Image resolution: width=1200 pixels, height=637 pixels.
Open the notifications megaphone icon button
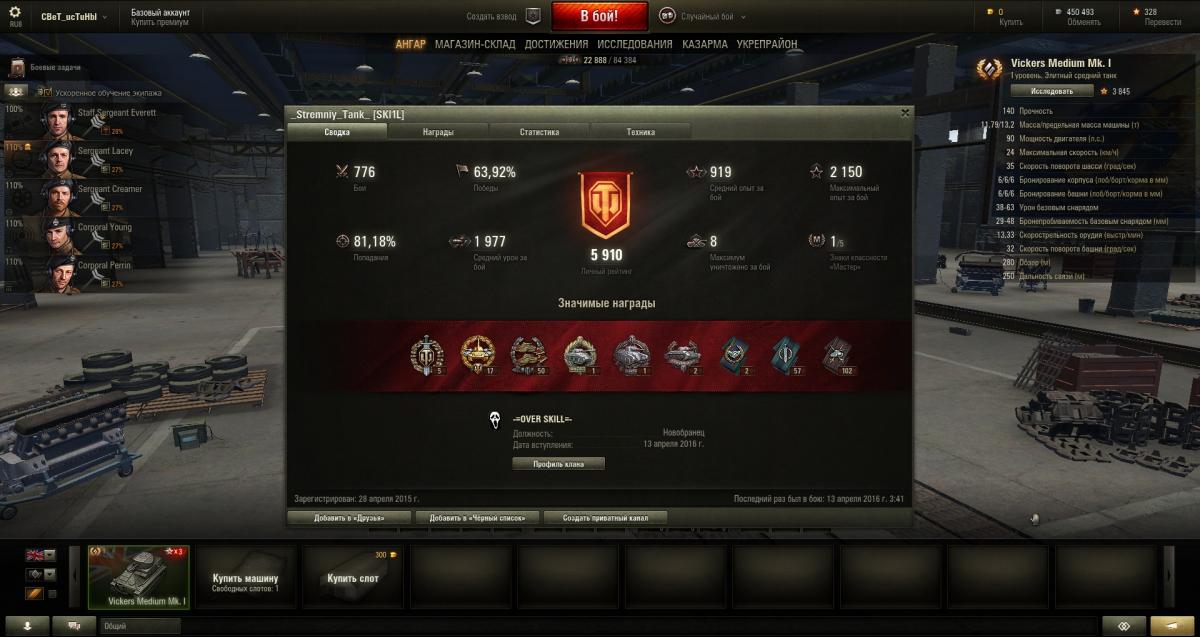[x=1165, y=626]
